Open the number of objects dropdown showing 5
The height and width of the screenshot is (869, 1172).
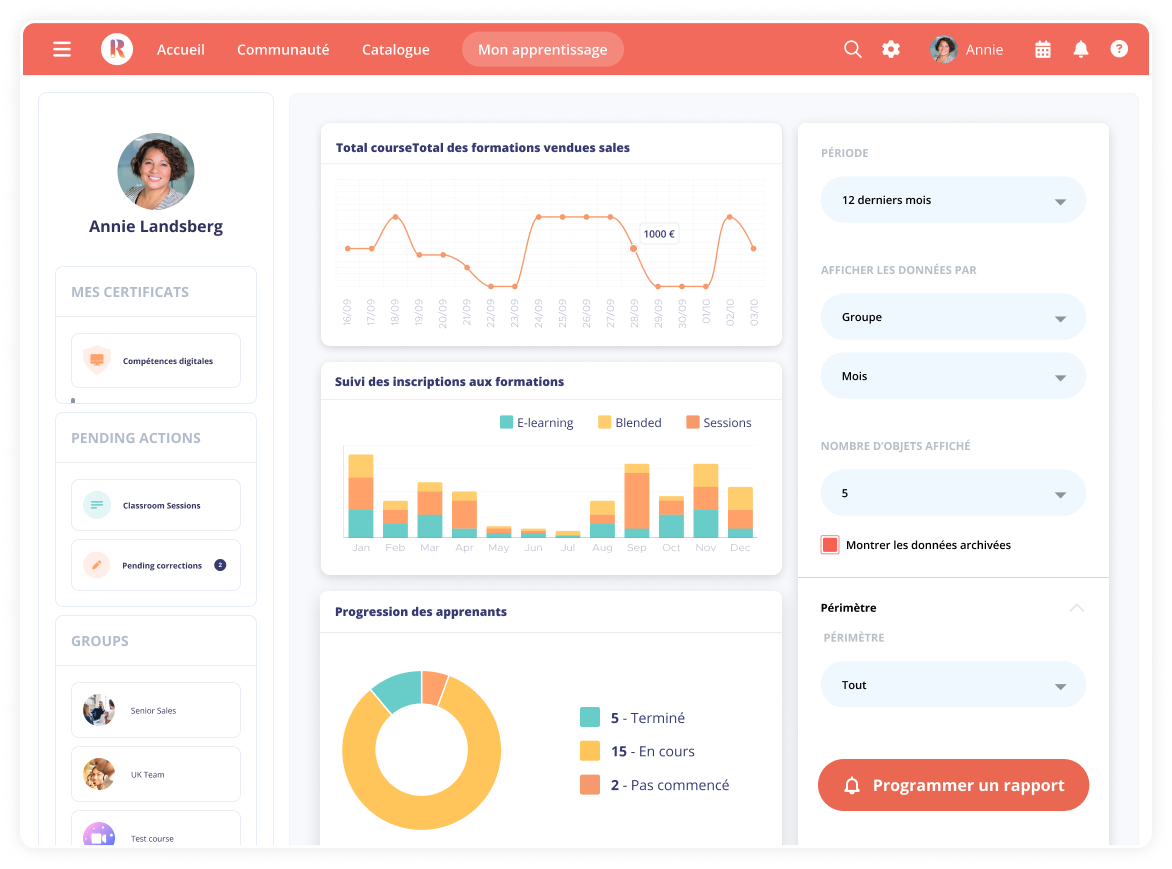point(953,493)
